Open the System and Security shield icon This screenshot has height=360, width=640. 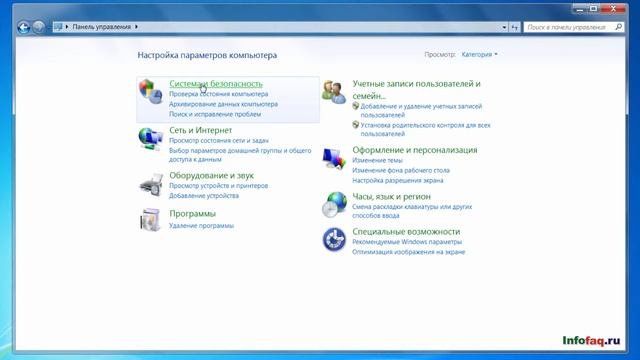tap(151, 91)
